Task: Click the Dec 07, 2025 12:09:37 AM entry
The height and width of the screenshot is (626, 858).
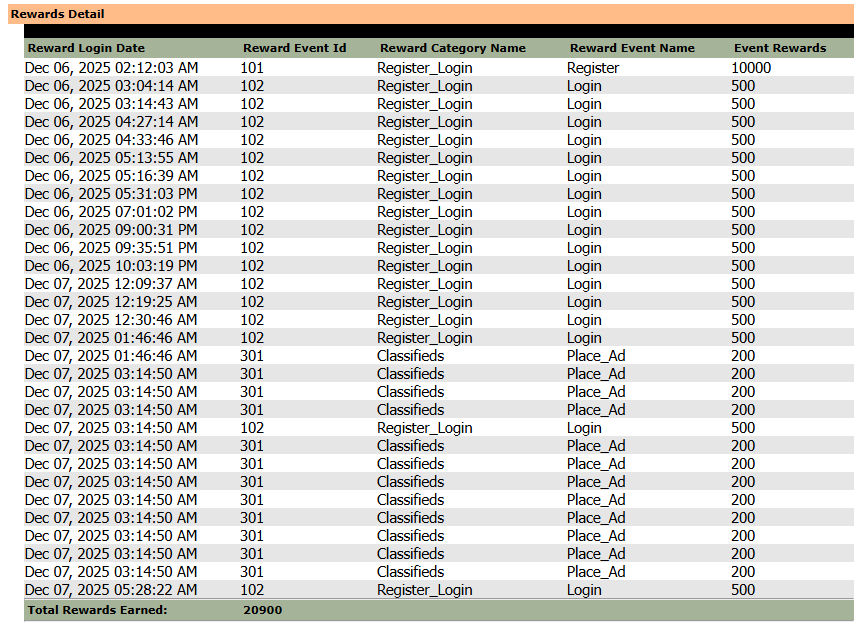Action: pos(111,284)
